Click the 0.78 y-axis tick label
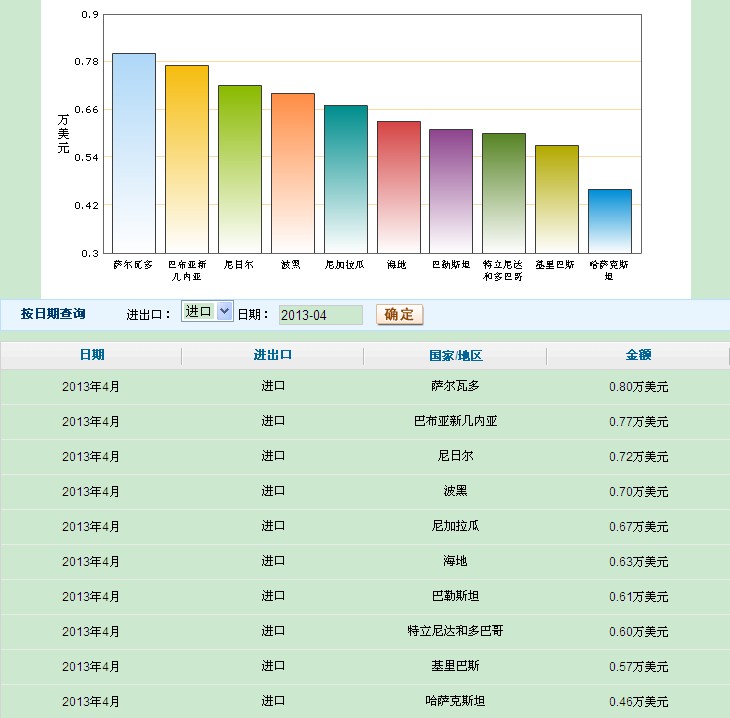The width and height of the screenshot is (730, 718). pyautogui.click(x=87, y=61)
